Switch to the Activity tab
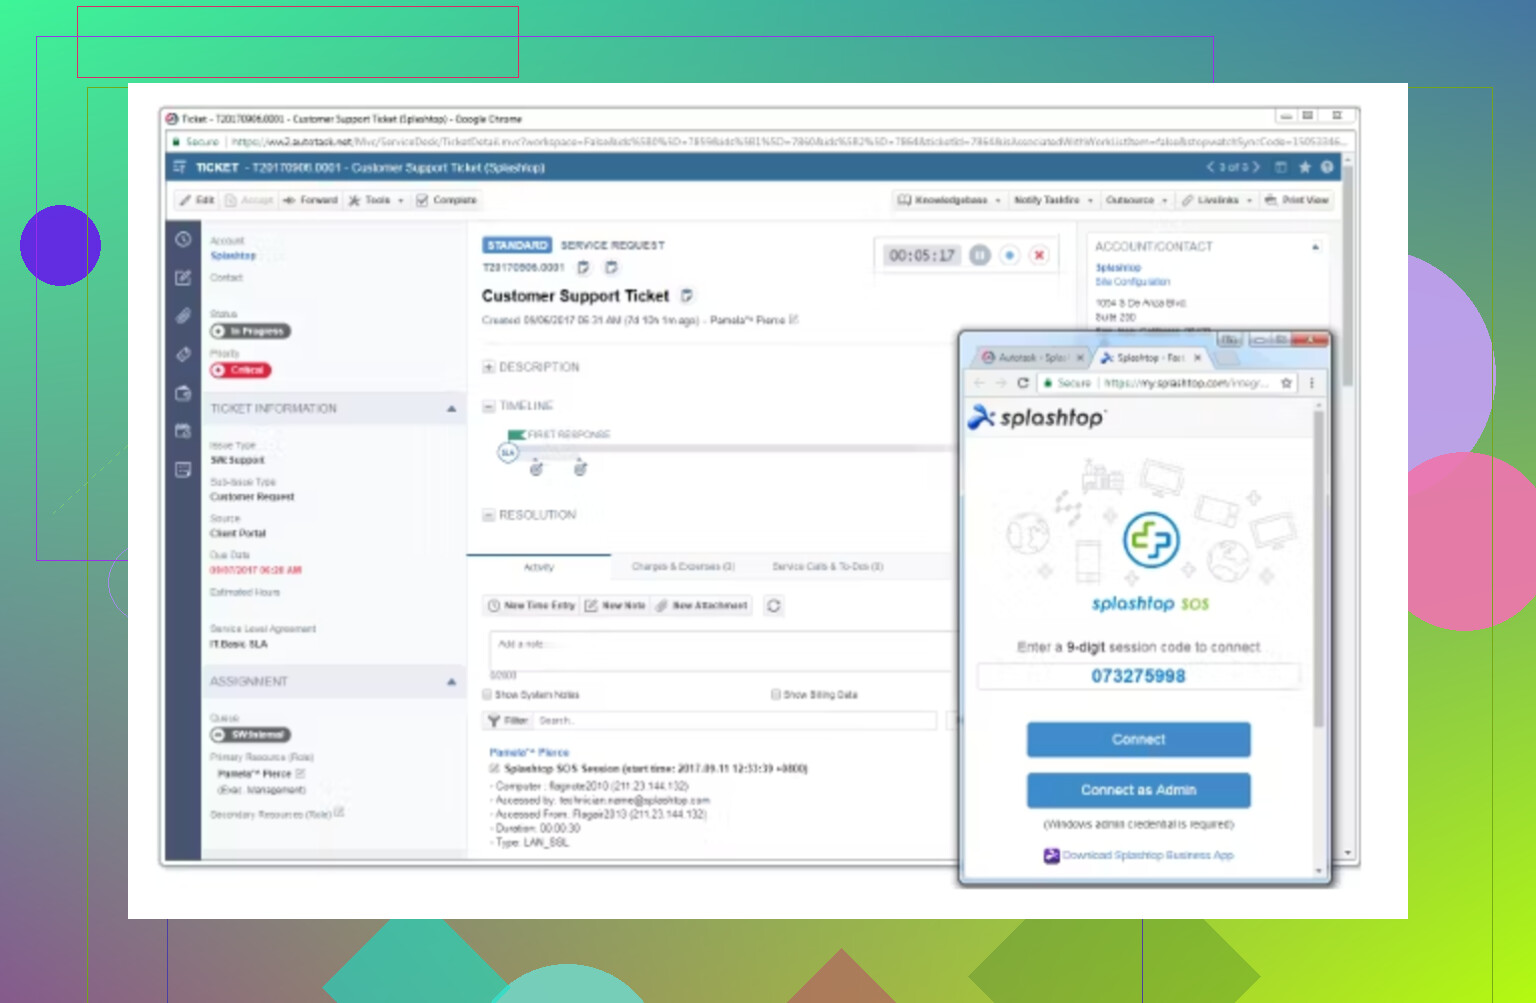The image size is (1536, 1003). pos(539,567)
